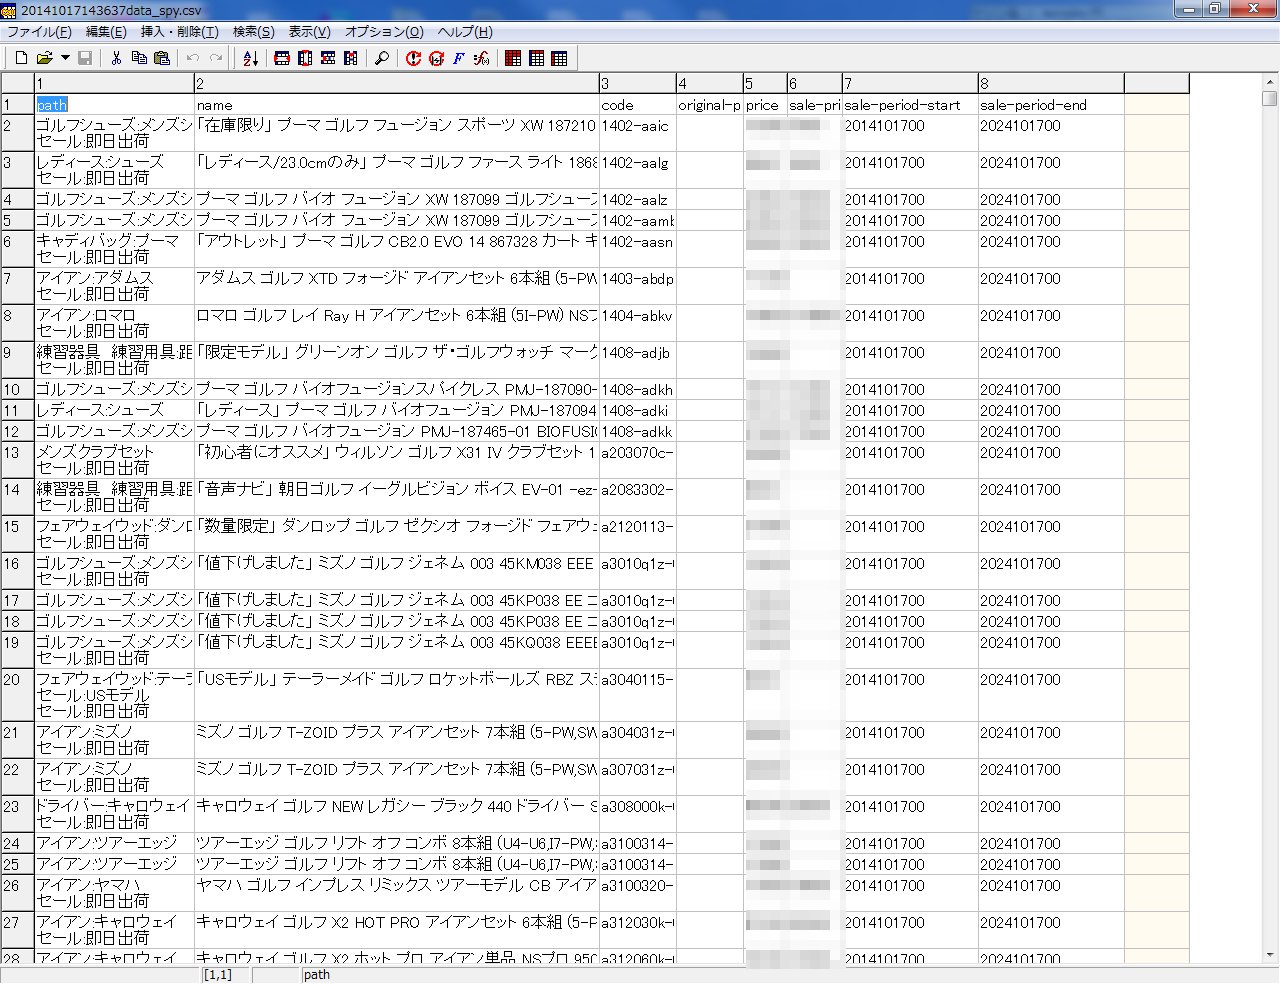1280x984 pixels.
Task: Click the second red circular arrow icon
Action: (x=436, y=59)
